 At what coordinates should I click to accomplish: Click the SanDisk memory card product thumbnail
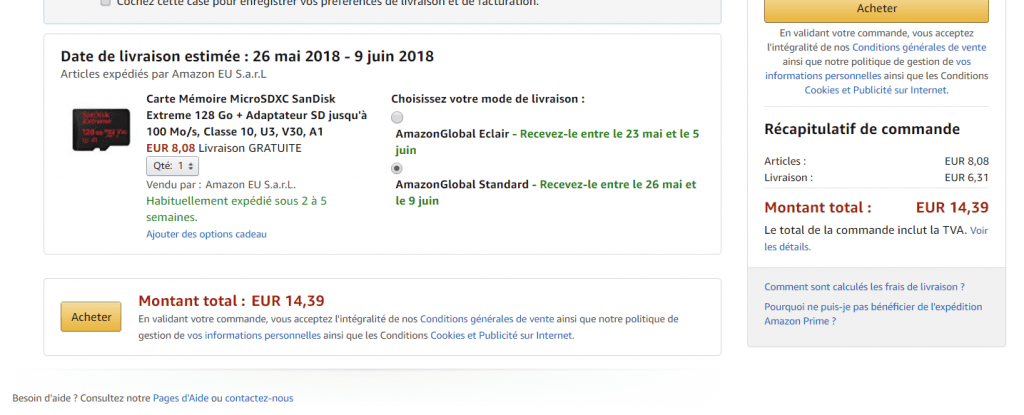click(x=99, y=129)
